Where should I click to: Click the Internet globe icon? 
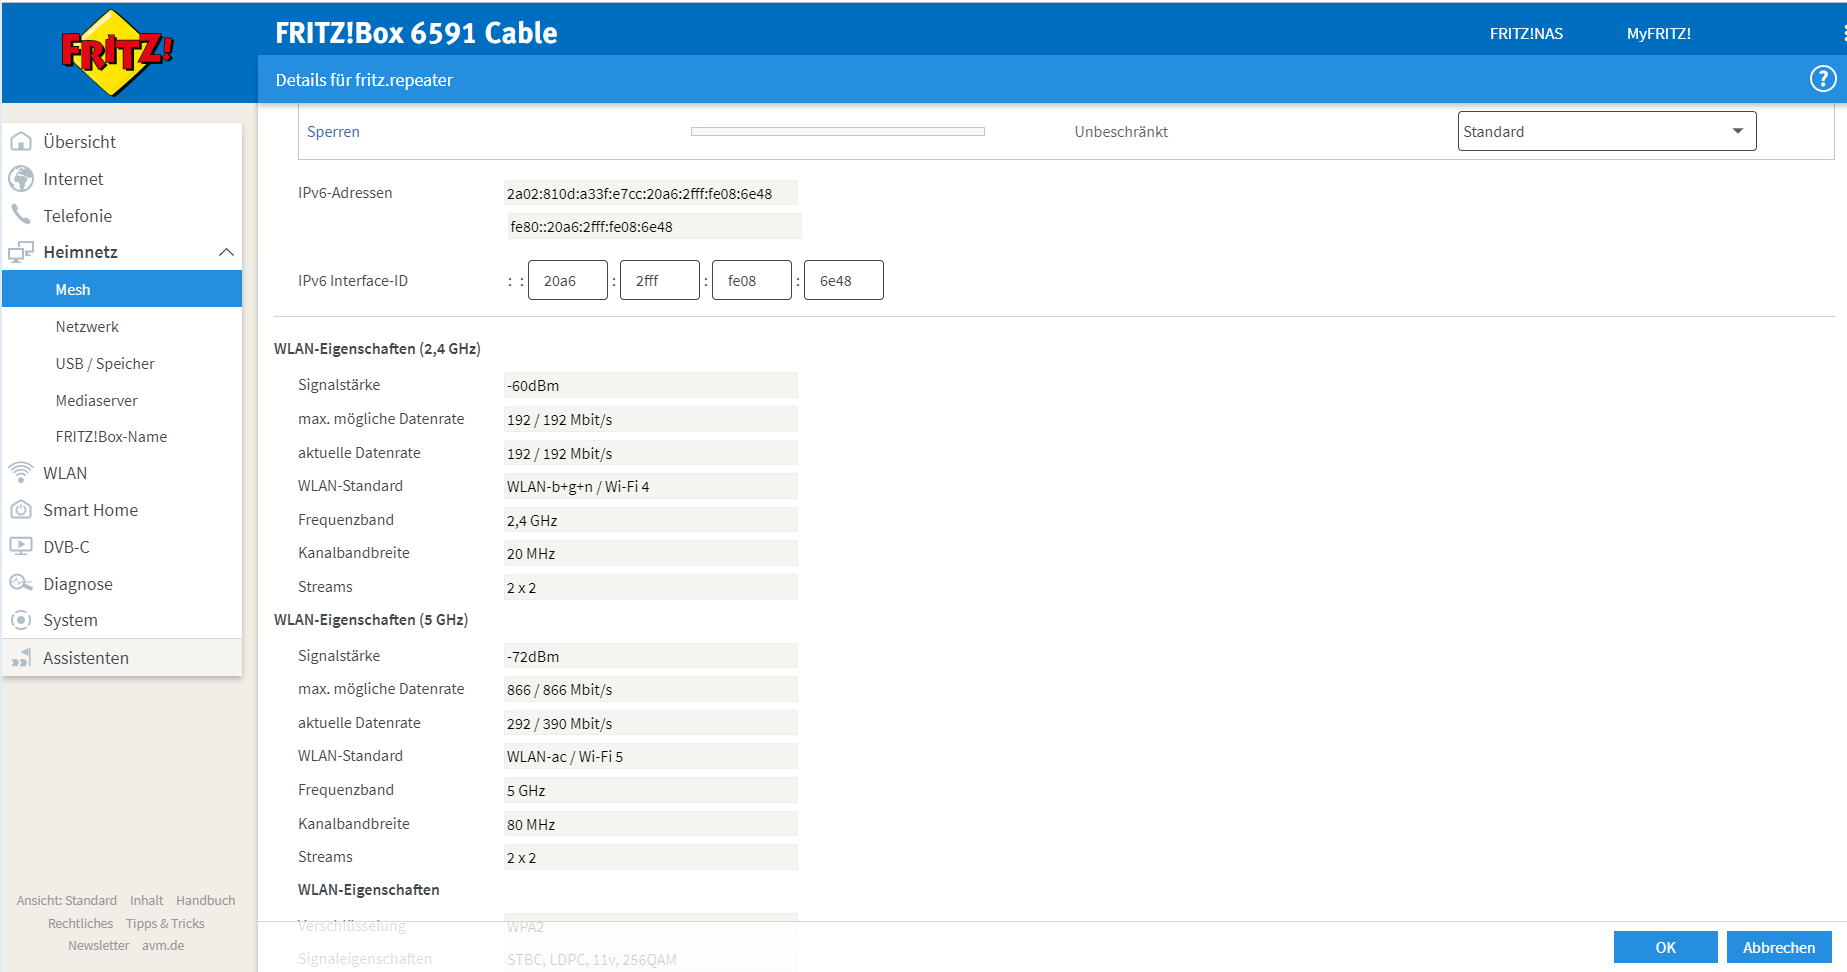point(21,179)
